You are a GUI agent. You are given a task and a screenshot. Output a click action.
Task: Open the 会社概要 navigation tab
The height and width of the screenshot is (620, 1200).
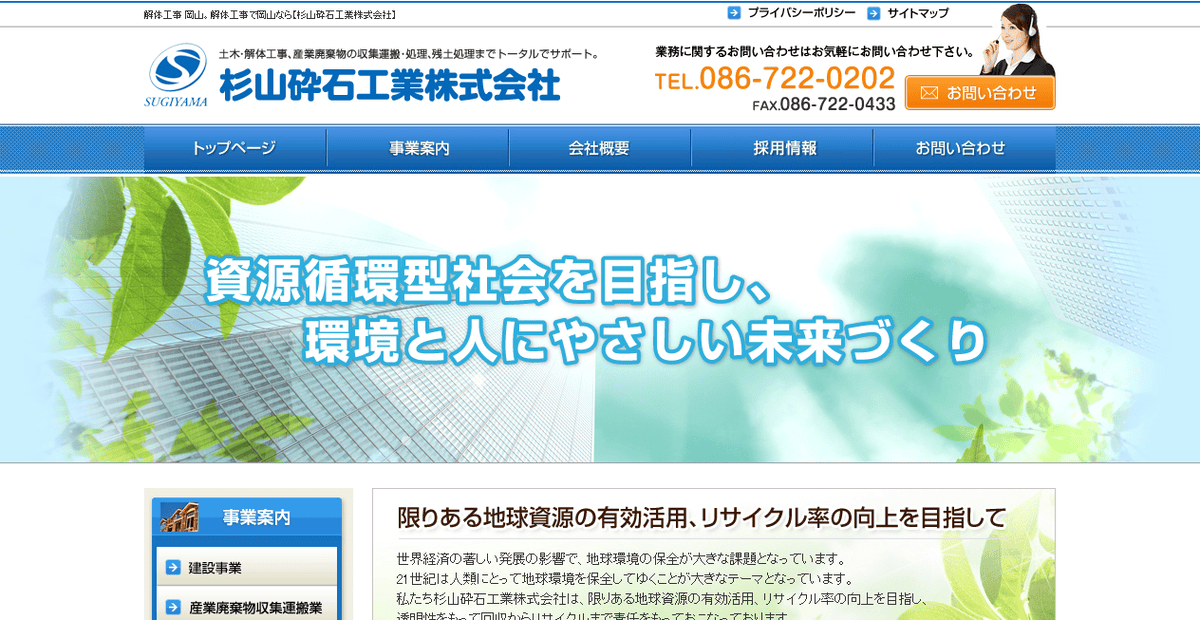pos(600,147)
